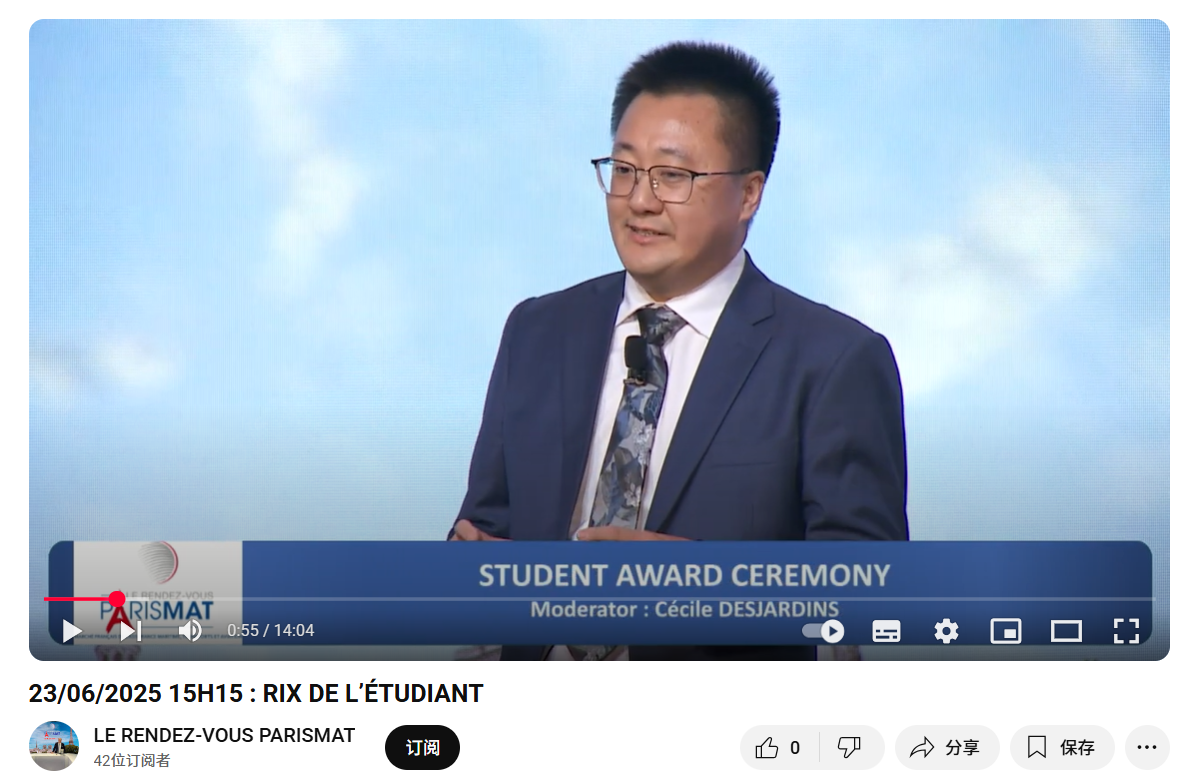Screen dimensions: 1185x780
Task: Like the video with thumbs up
Action: pyautogui.click(x=778, y=748)
